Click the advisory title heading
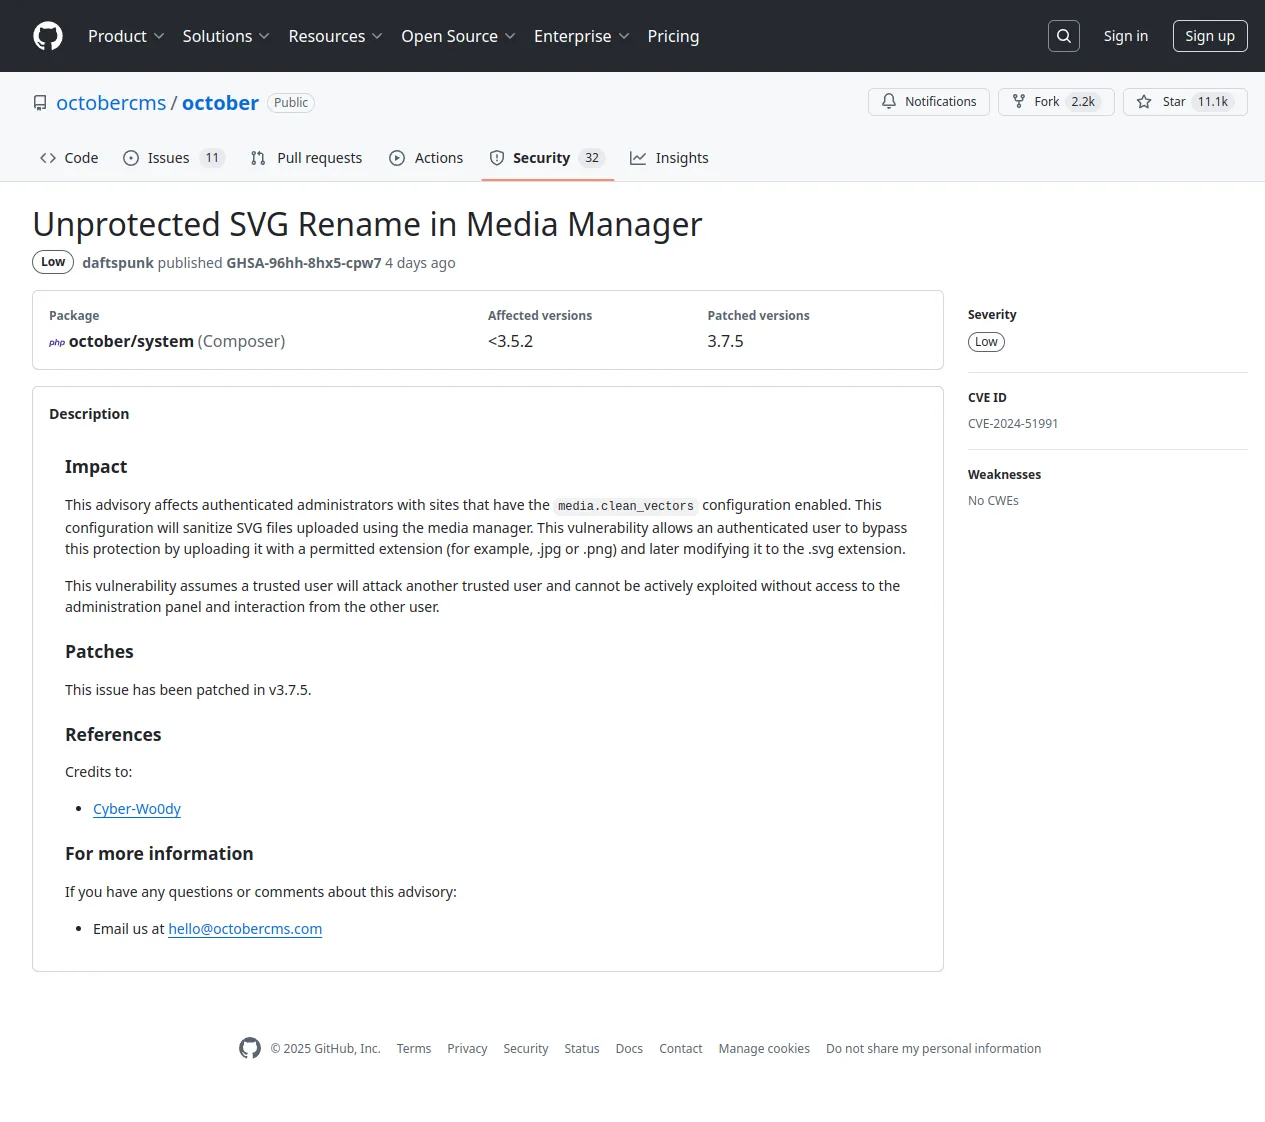This screenshot has width=1265, height=1122. tap(368, 225)
